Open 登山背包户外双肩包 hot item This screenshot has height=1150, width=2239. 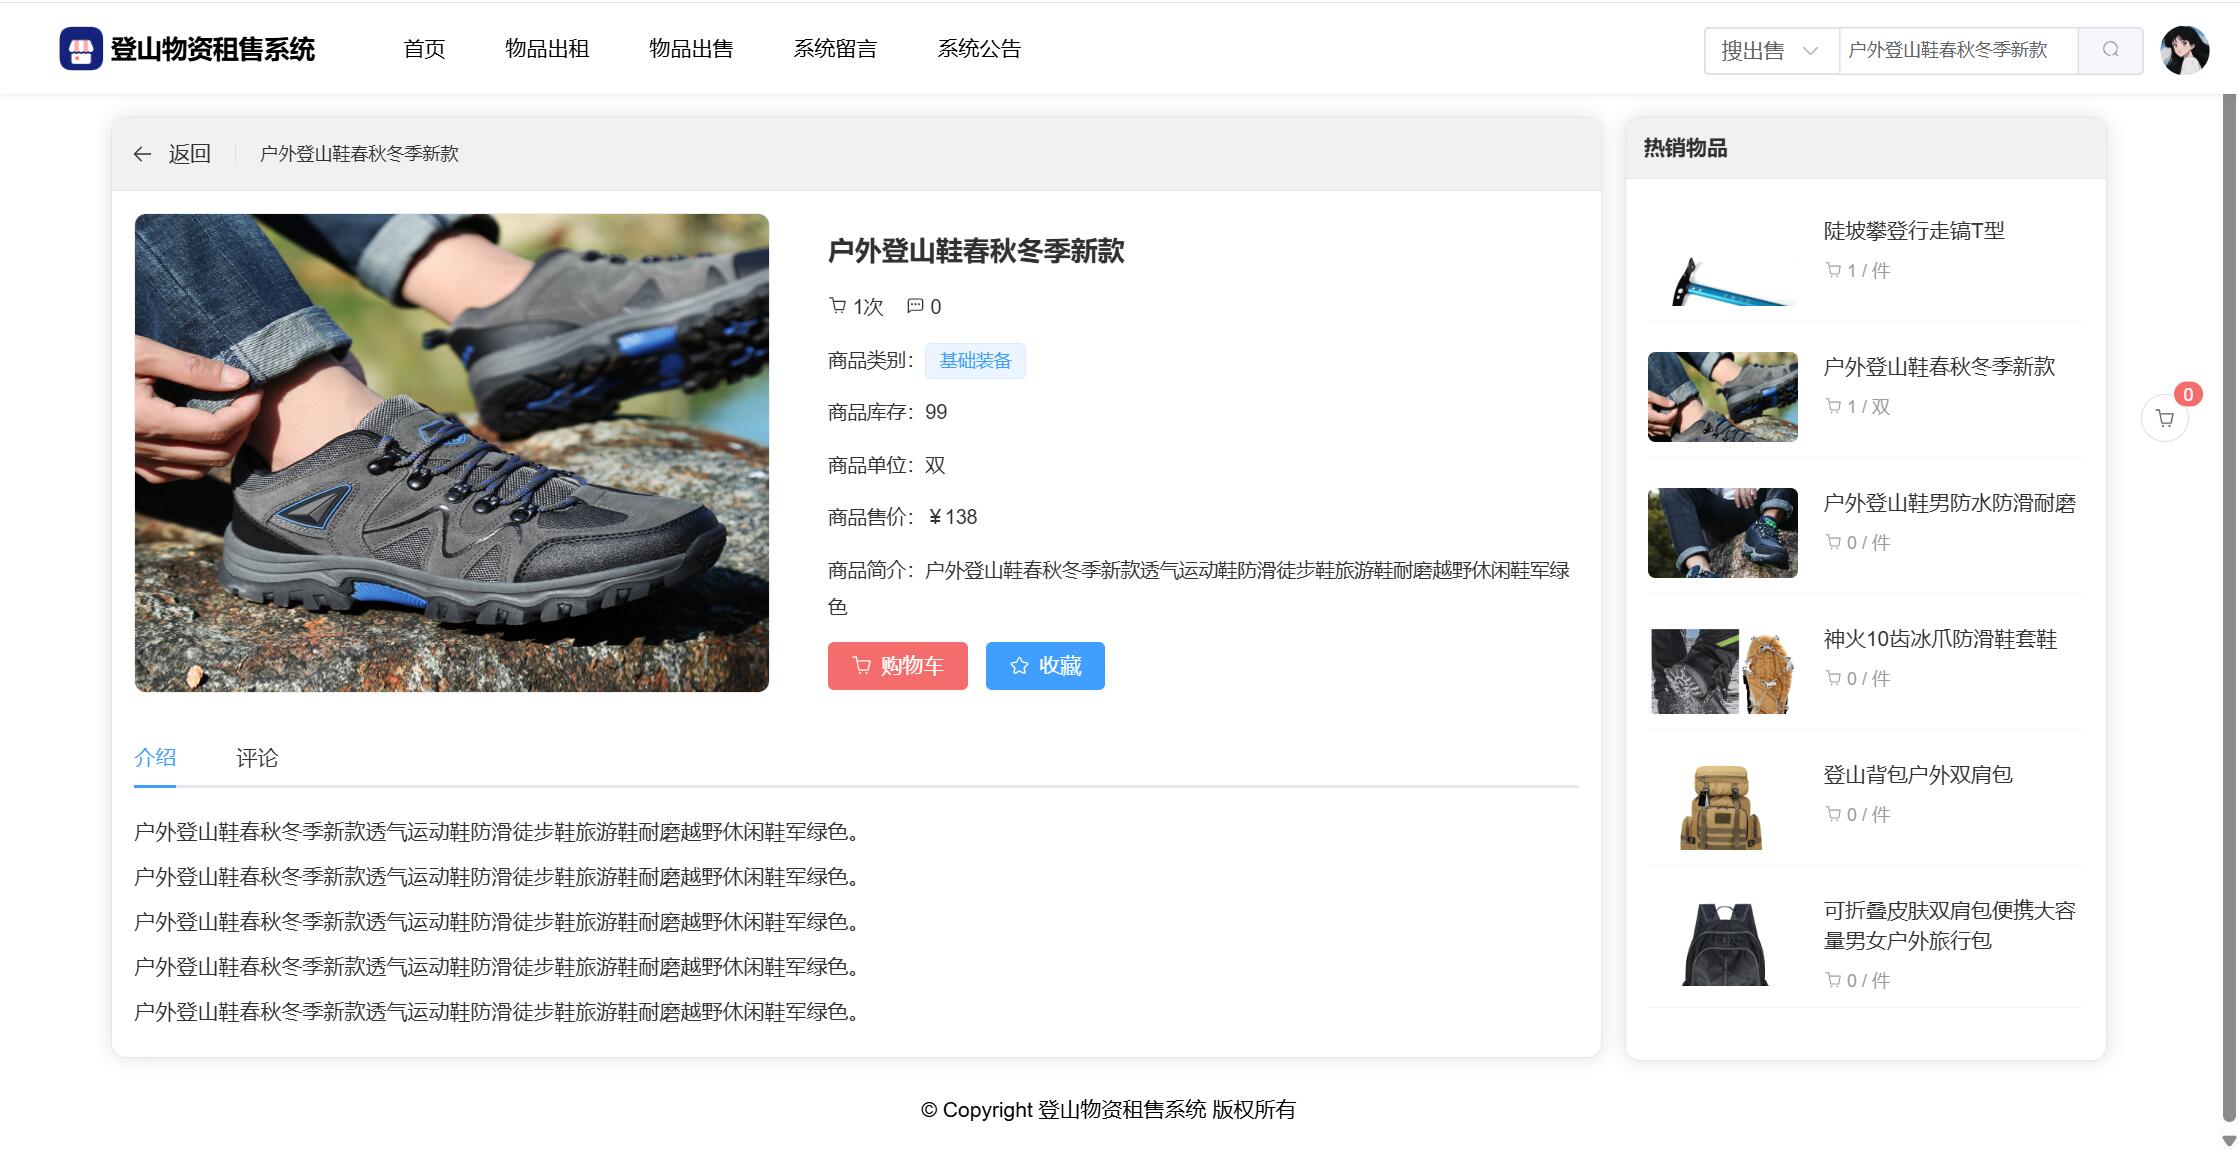(1917, 775)
